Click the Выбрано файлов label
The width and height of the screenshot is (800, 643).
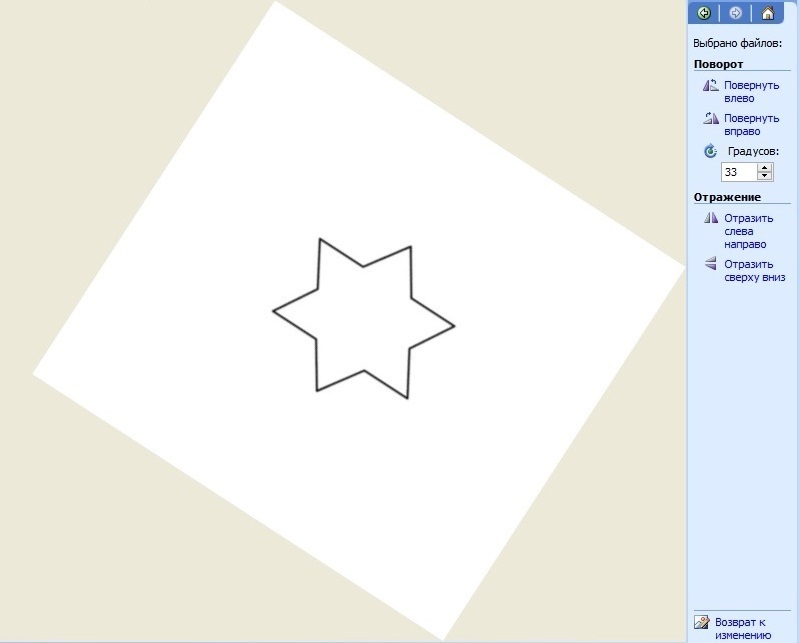(x=737, y=43)
